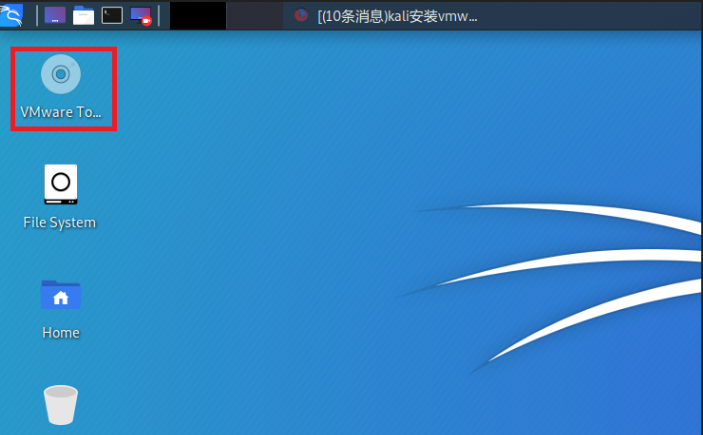Click the panel launcher with red badge
Viewport: 703px width, 435px height.
pyautogui.click(x=141, y=15)
